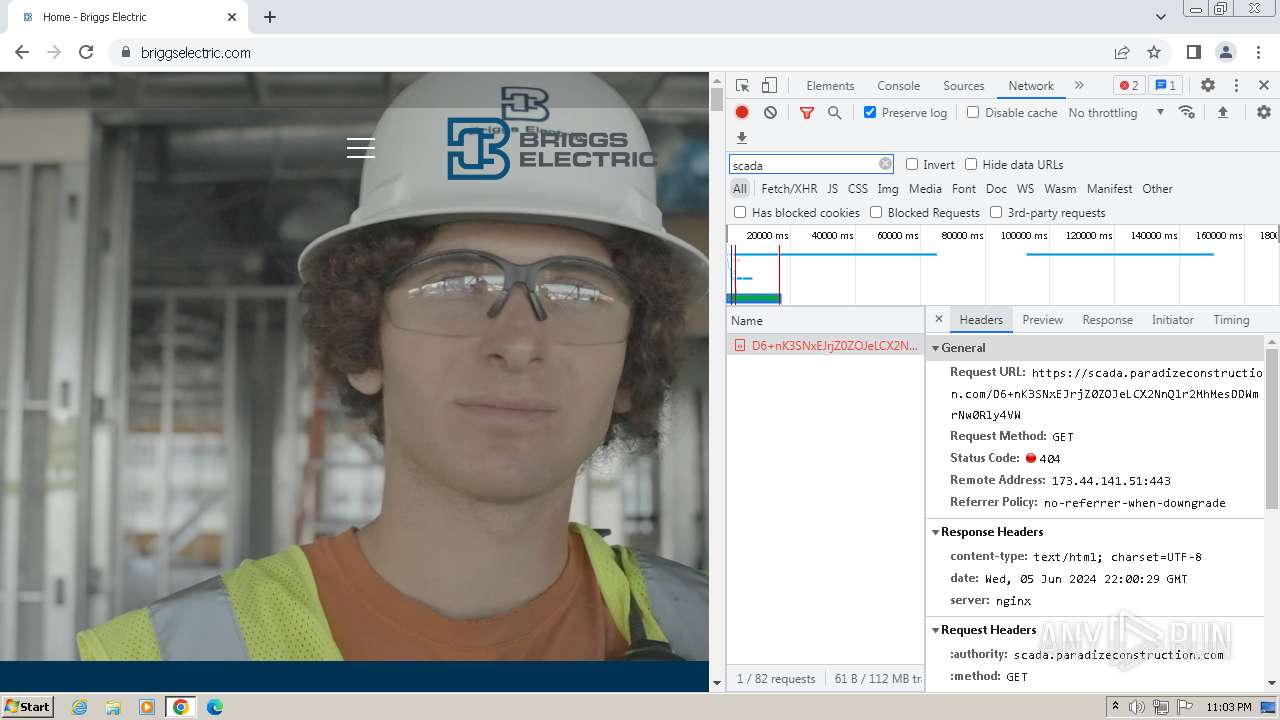This screenshot has height=720, width=1280.
Task: Toggle Preserve log checkbox
Action: pyautogui.click(x=870, y=112)
